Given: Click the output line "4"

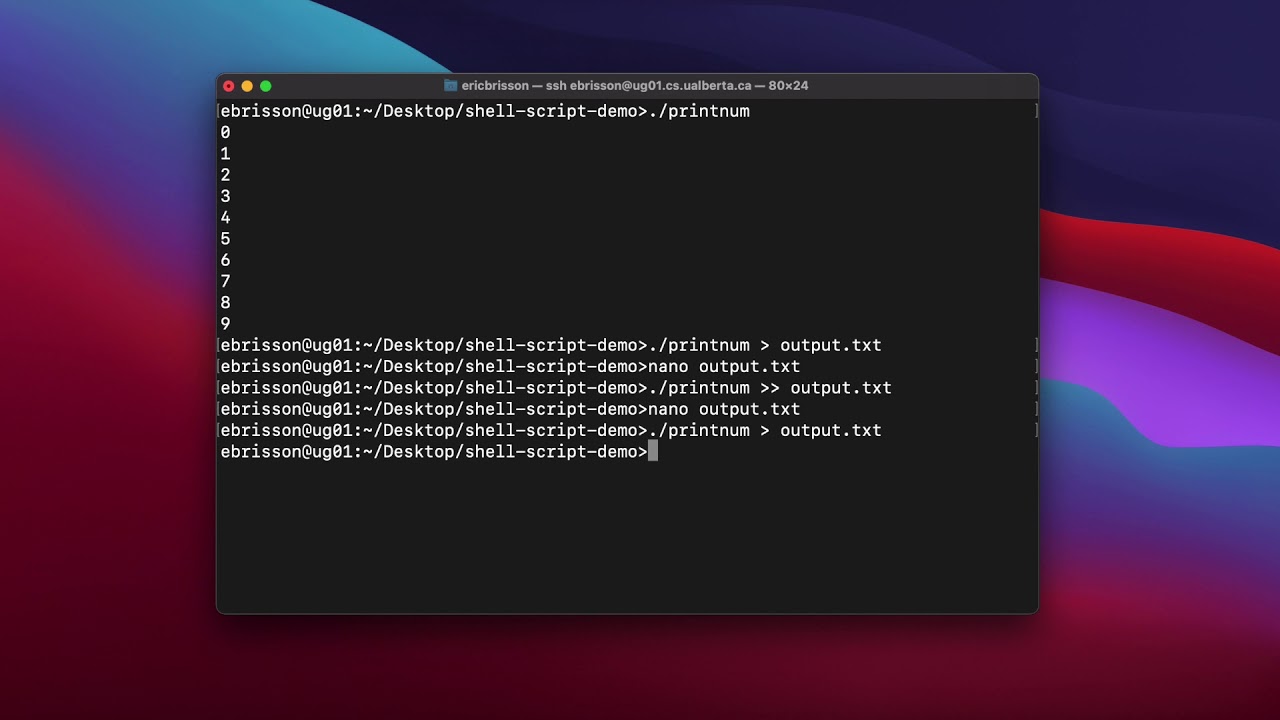Looking at the screenshot, I should (x=225, y=218).
